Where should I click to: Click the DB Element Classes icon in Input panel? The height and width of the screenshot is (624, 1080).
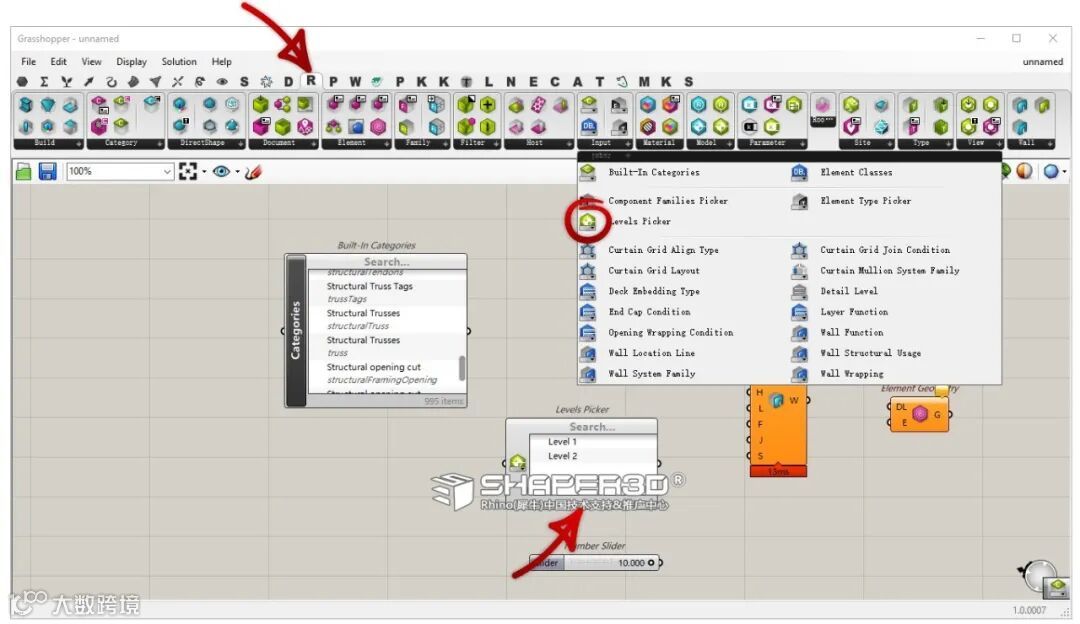pyautogui.click(x=588, y=127)
